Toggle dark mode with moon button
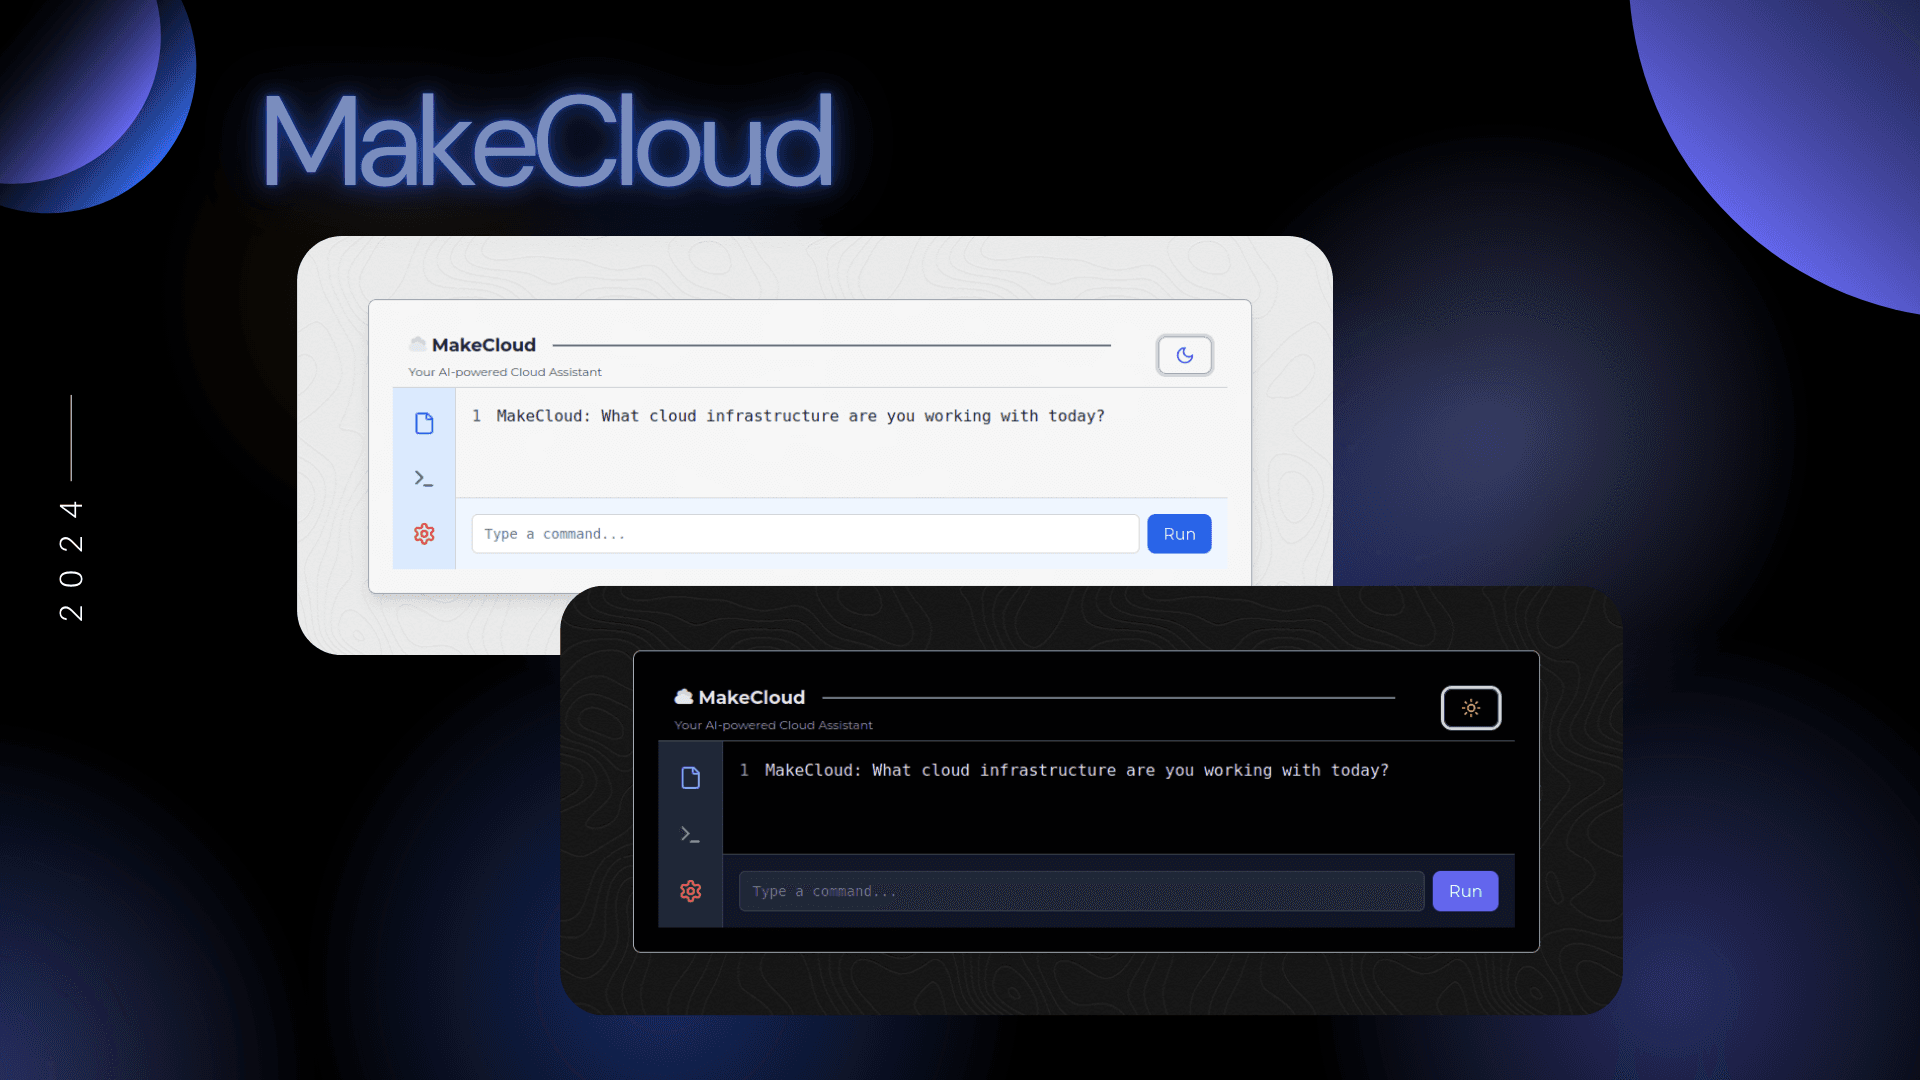 pyautogui.click(x=1185, y=355)
